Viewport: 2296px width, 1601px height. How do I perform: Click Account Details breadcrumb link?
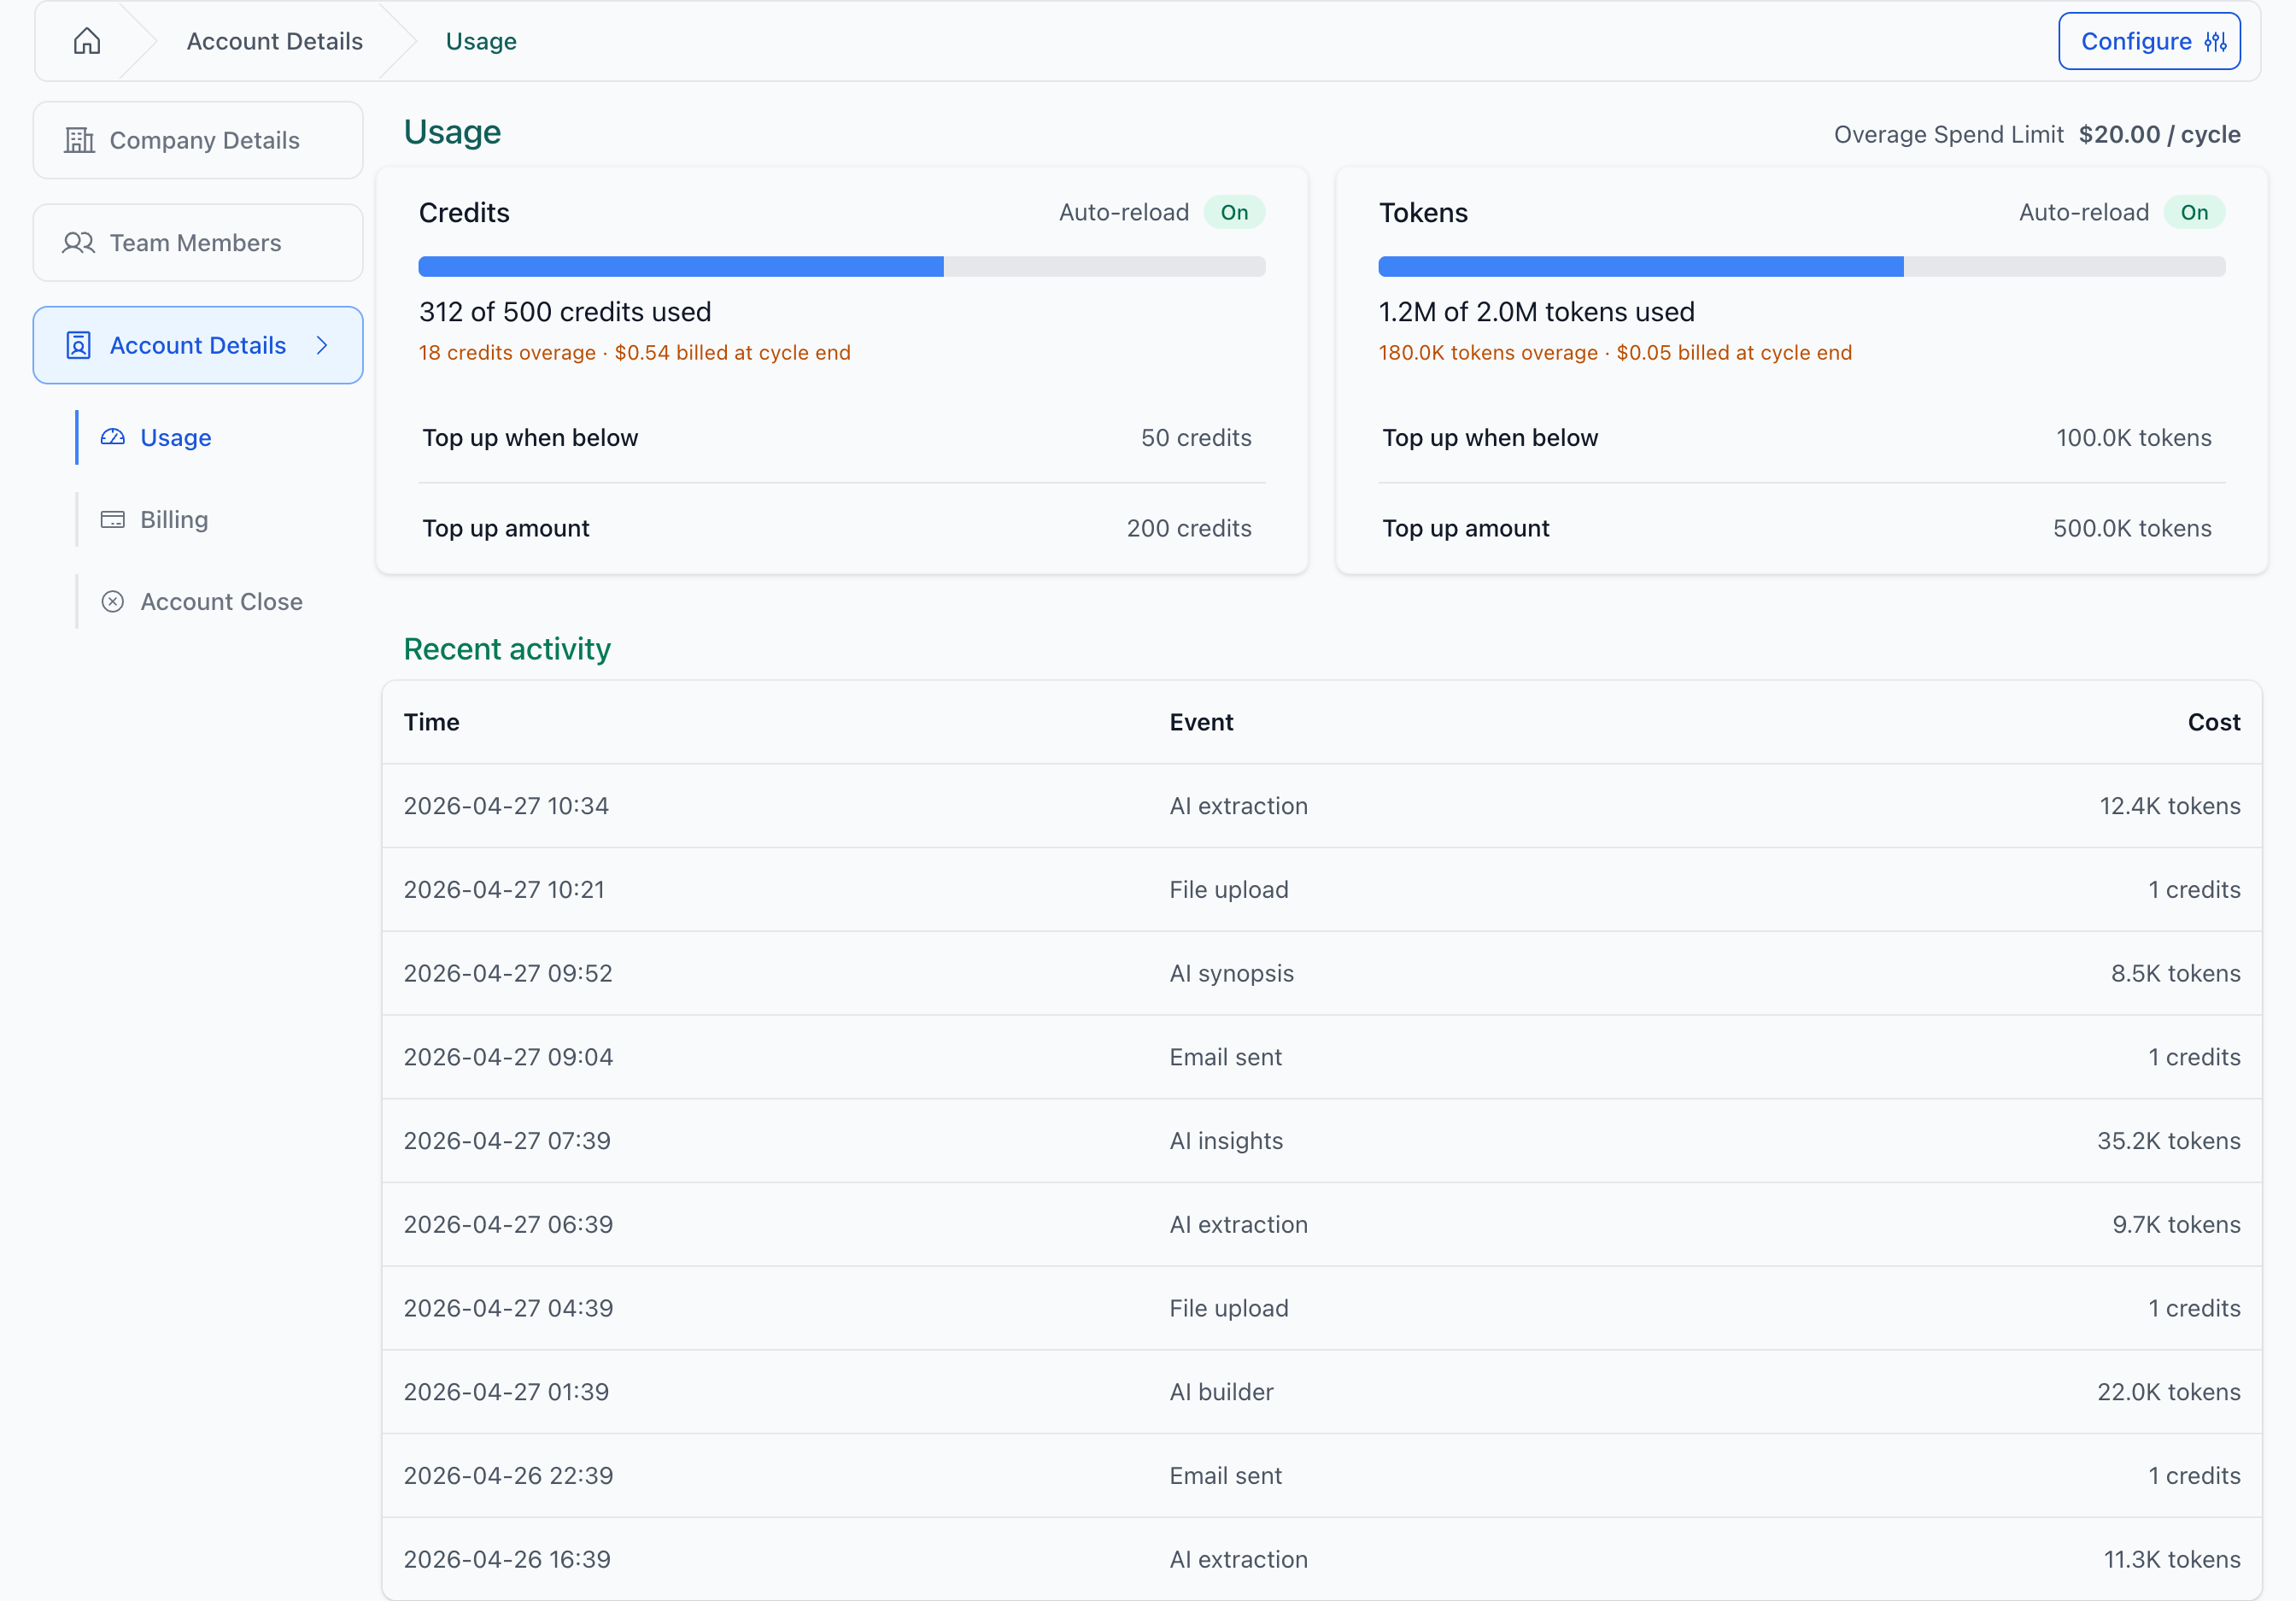point(274,41)
